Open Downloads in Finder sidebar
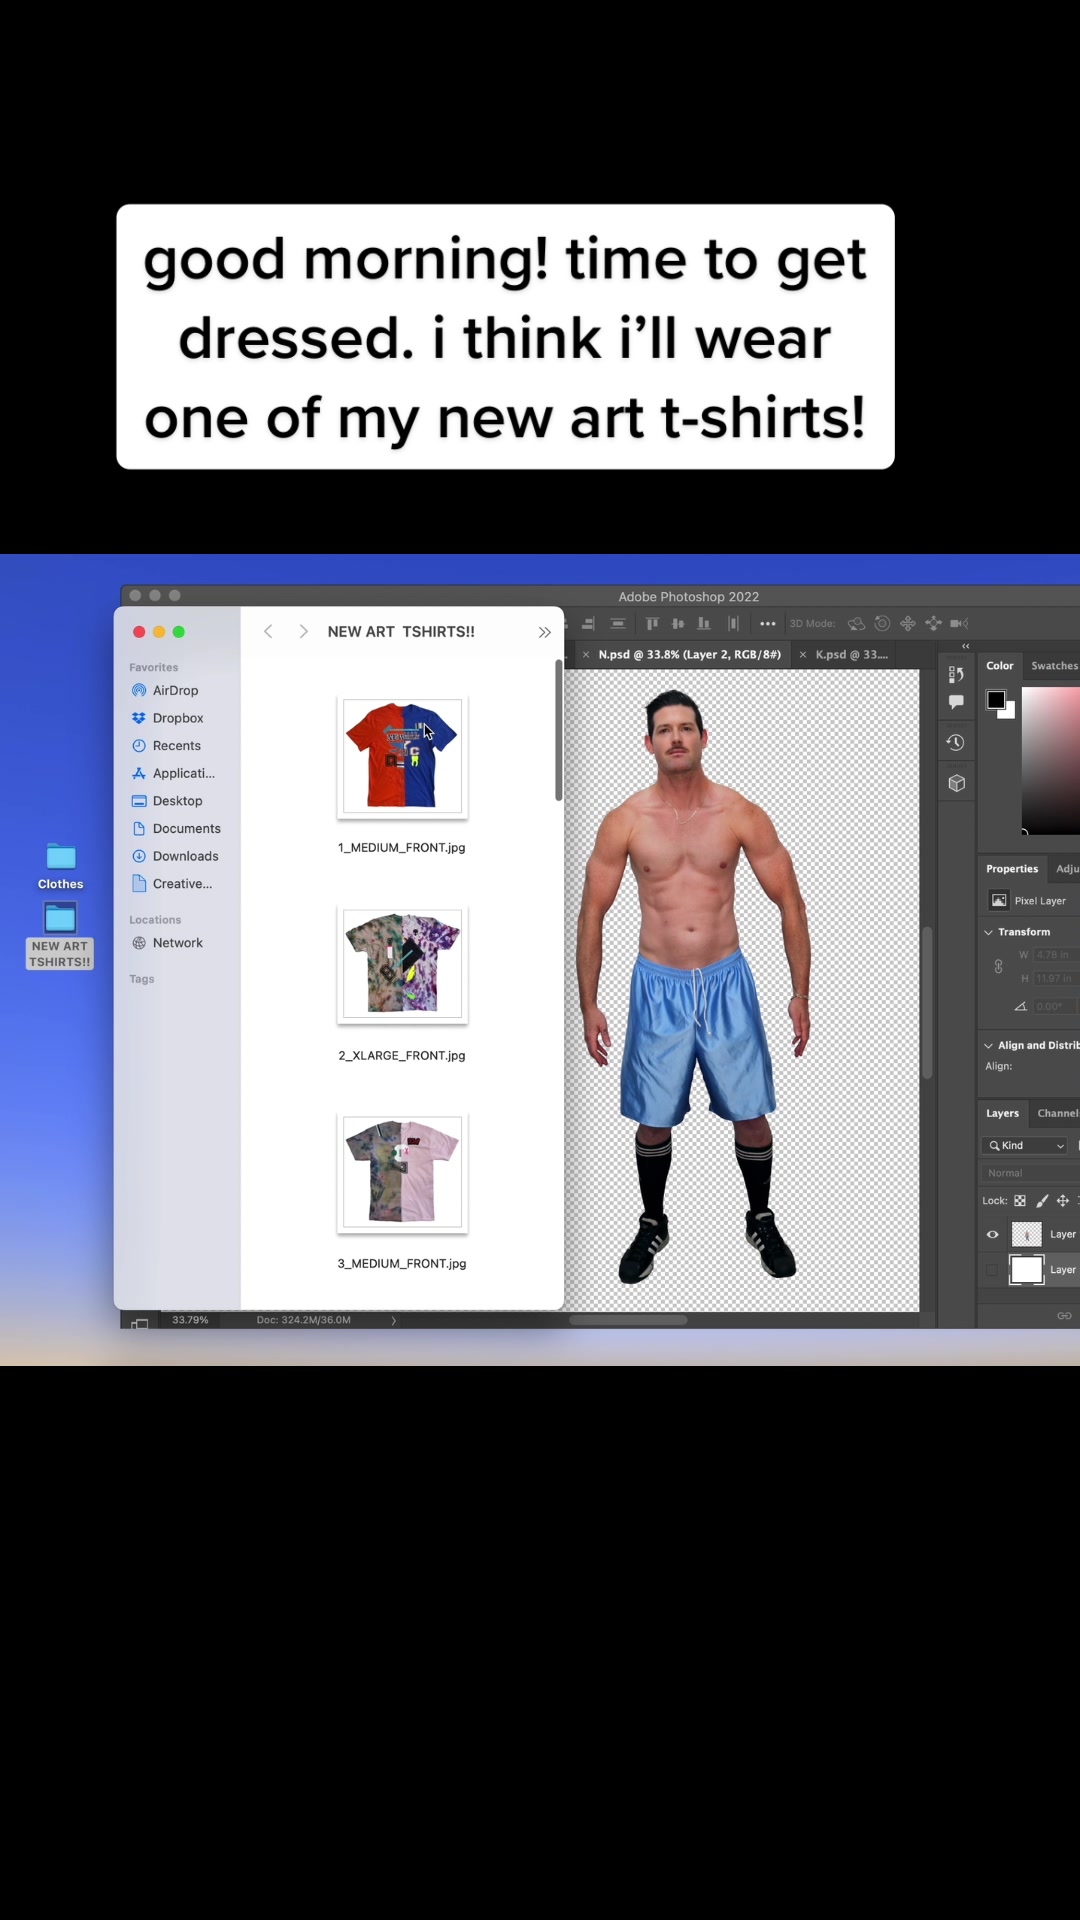1080x1920 pixels. 186,857
